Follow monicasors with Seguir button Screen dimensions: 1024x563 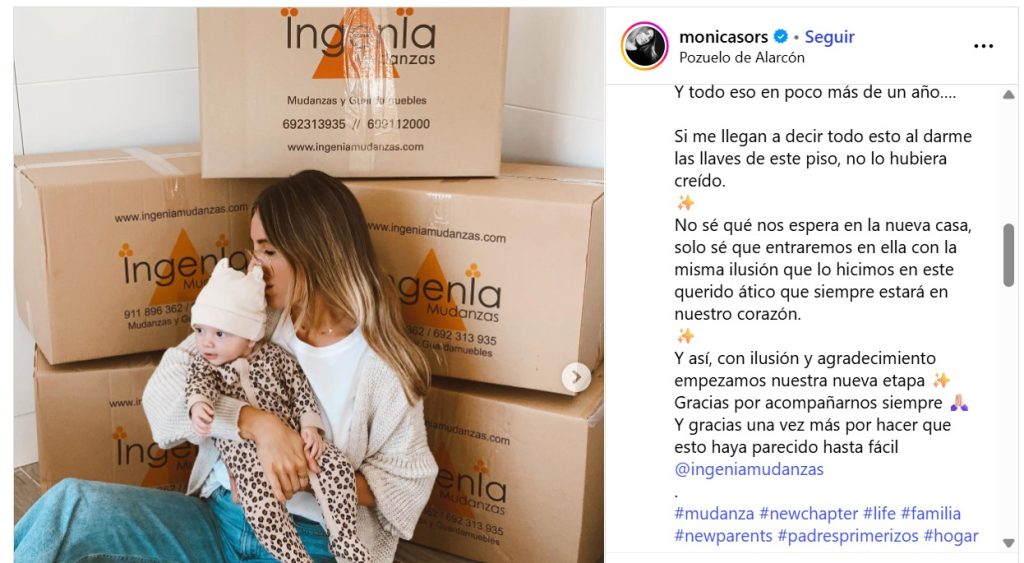[x=829, y=37]
